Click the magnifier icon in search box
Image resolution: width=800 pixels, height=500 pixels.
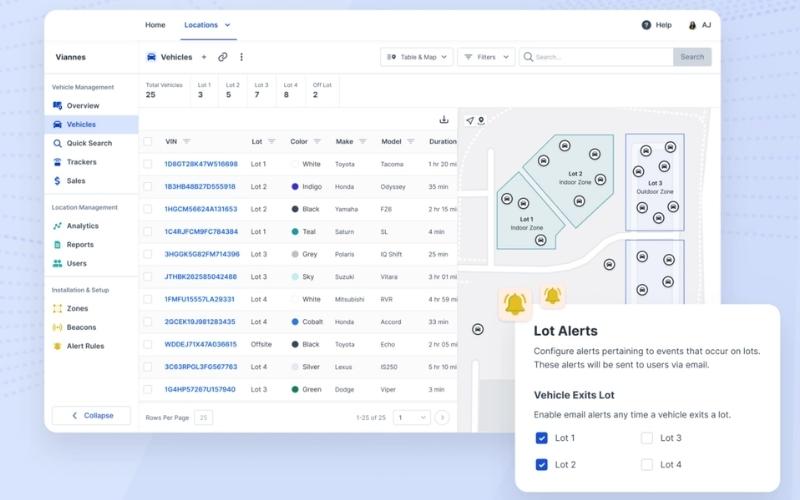pos(528,57)
